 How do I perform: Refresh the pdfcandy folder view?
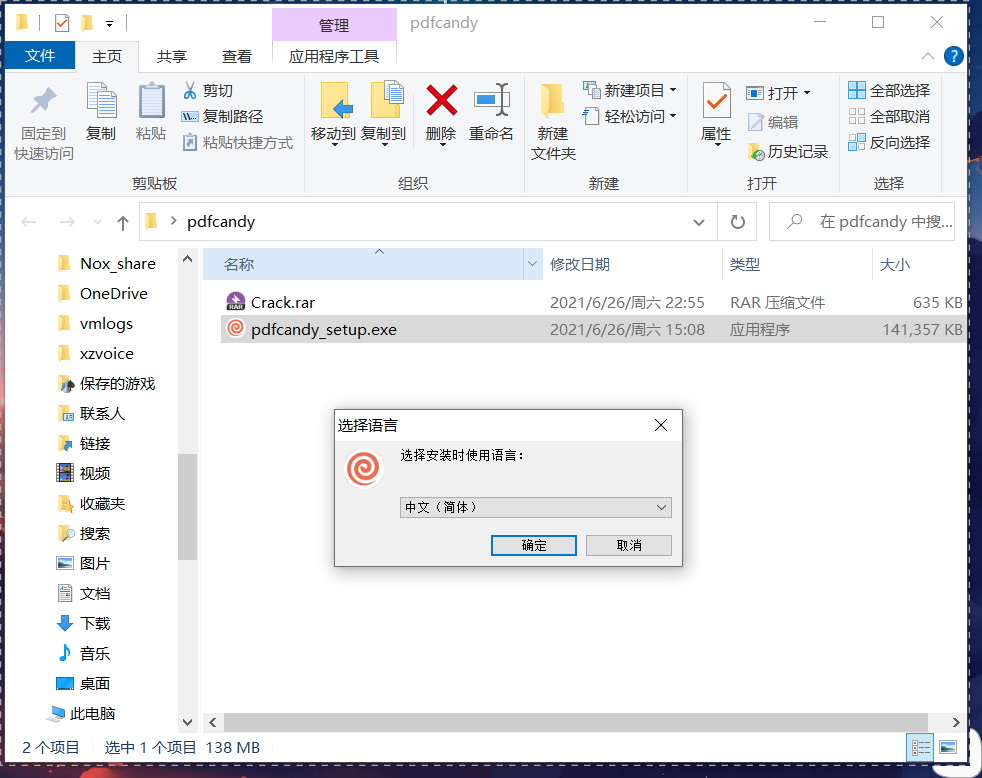tap(738, 222)
